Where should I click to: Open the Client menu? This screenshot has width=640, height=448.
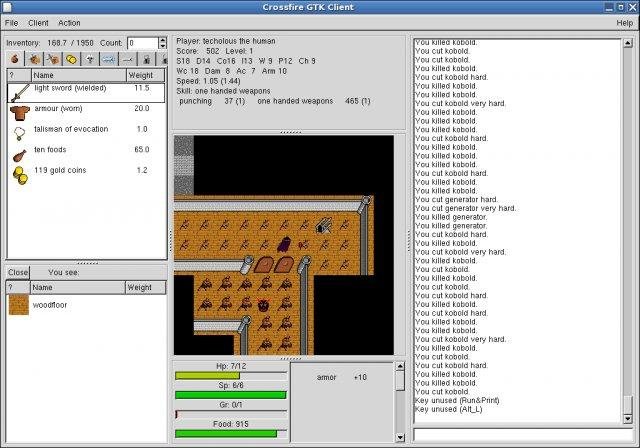38,23
